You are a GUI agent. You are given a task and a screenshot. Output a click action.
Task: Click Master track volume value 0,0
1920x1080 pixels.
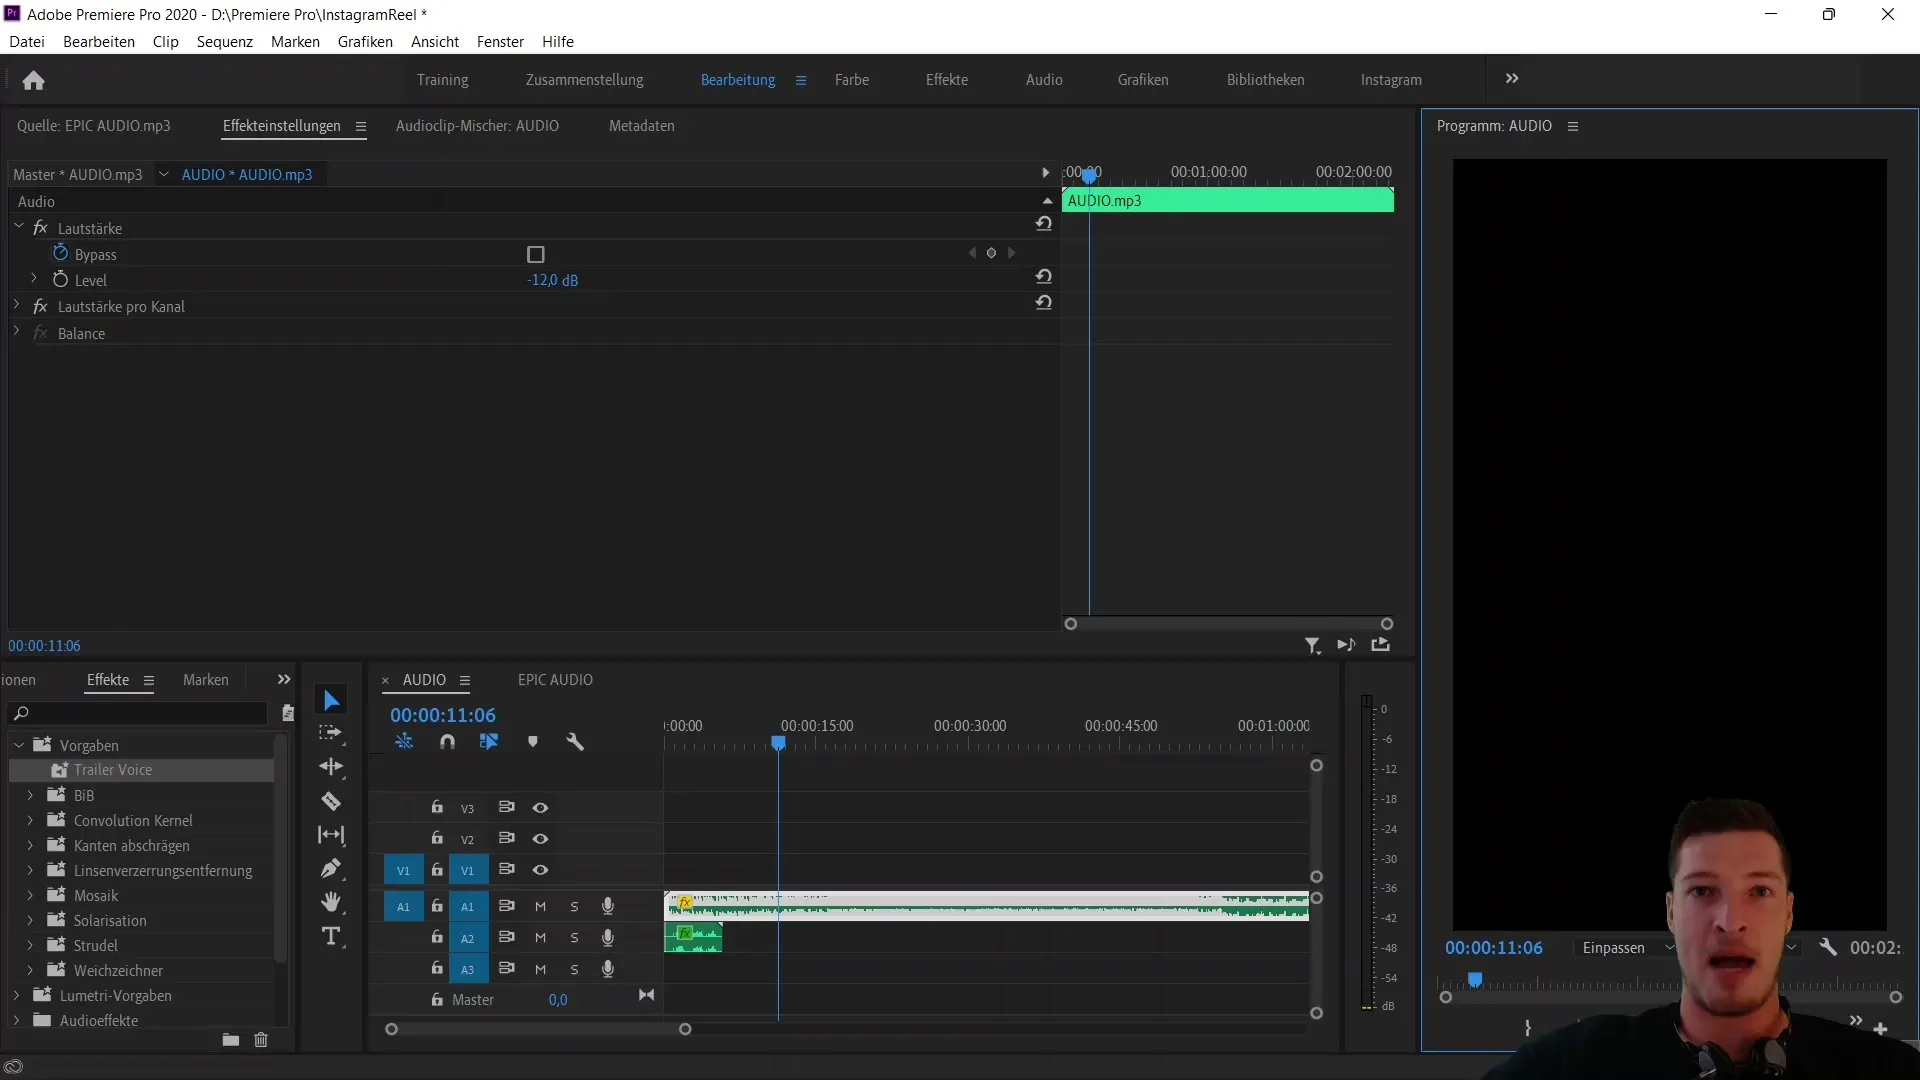(558, 1000)
